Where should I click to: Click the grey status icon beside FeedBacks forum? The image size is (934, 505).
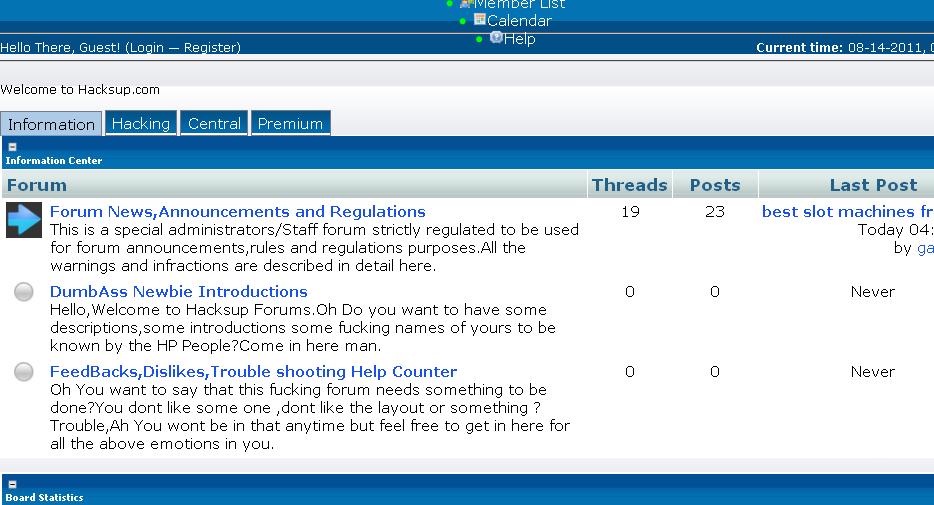[x=24, y=372]
